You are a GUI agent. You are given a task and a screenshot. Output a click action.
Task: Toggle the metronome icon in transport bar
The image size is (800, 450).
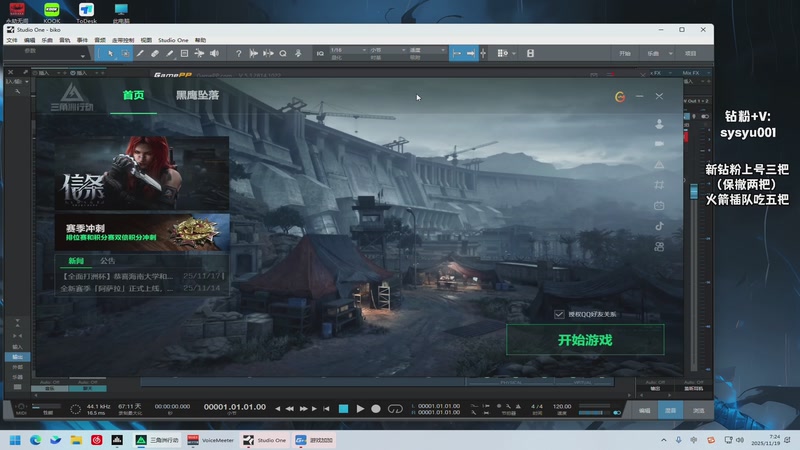click(518, 406)
